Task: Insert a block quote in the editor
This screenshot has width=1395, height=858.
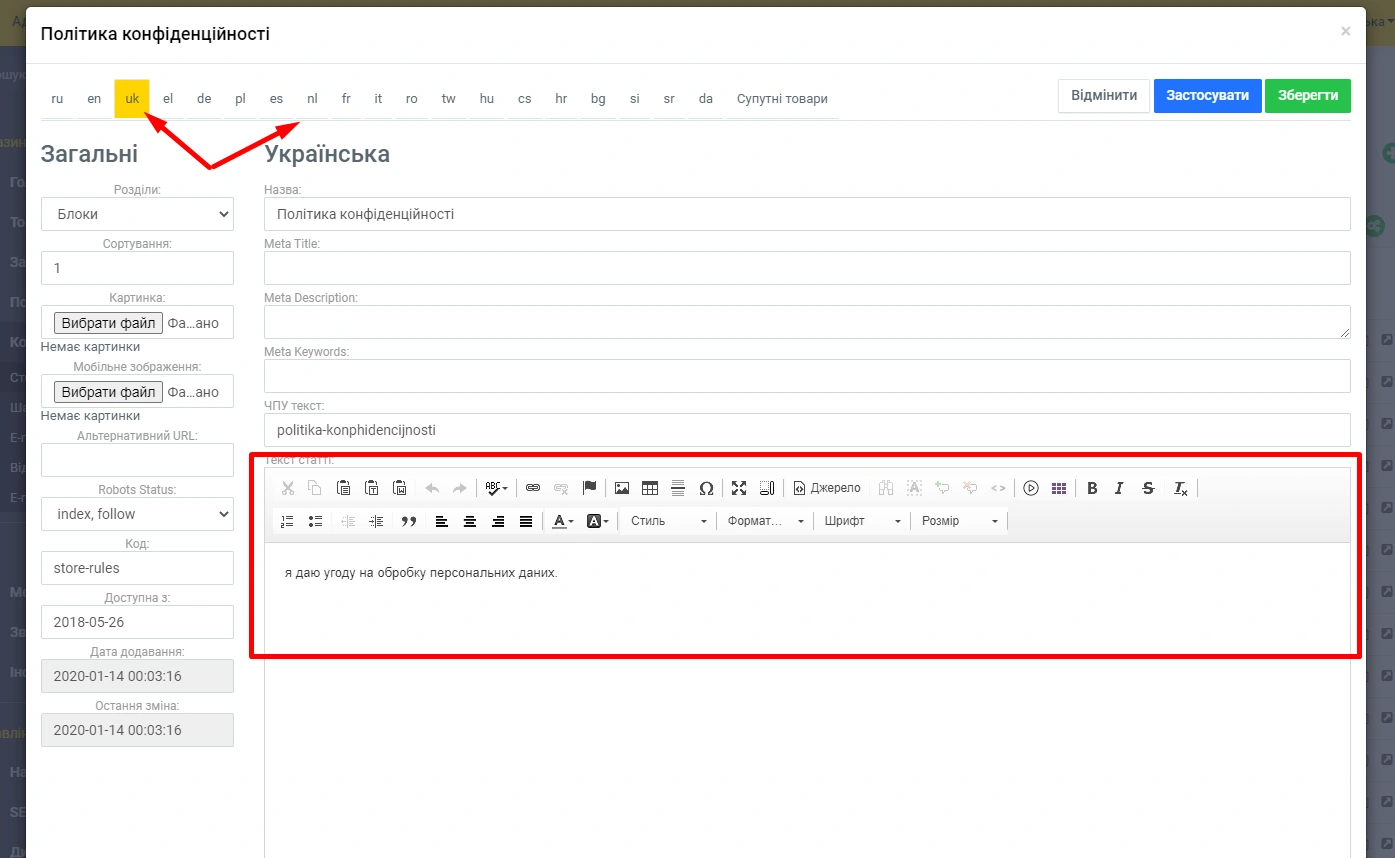Action: (408, 521)
